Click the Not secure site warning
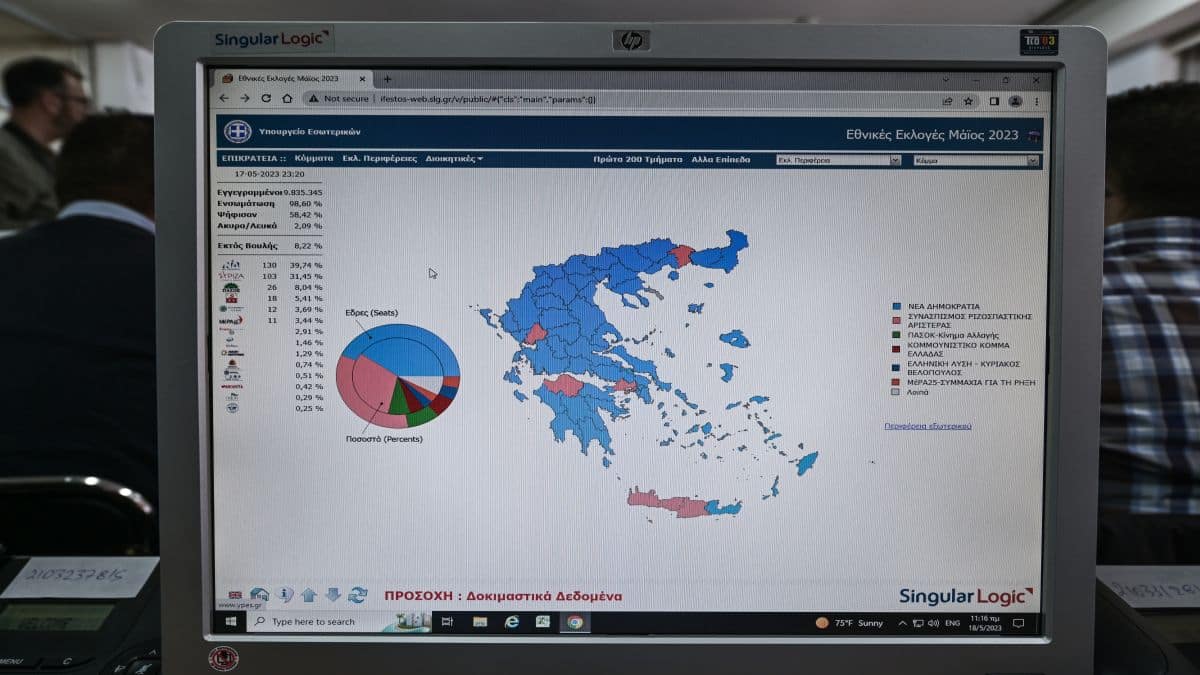1200x675 pixels. click(x=339, y=99)
